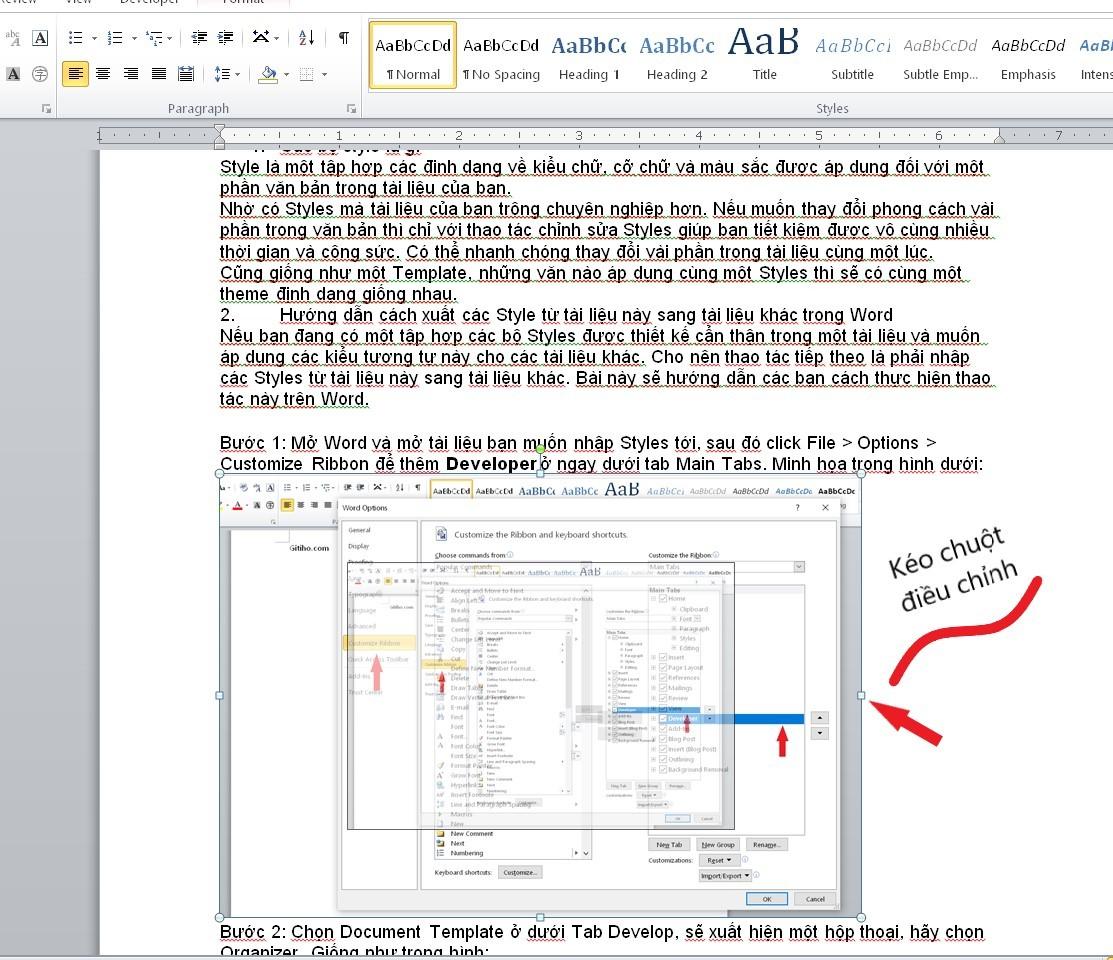Click the Decrease Indent icon

(x=199, y=38)
